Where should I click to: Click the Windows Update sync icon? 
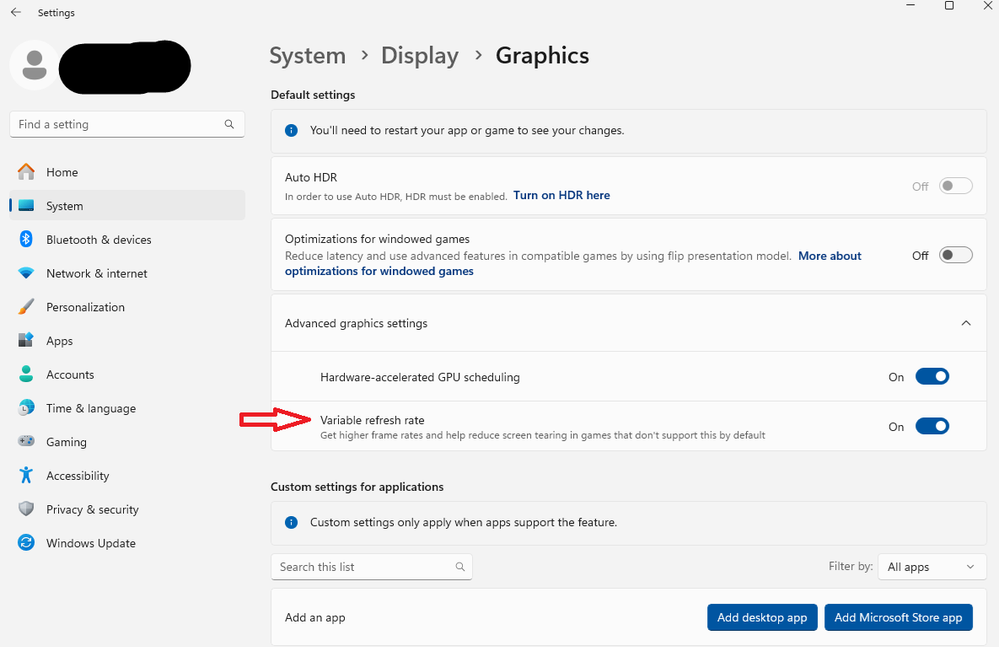26,543
